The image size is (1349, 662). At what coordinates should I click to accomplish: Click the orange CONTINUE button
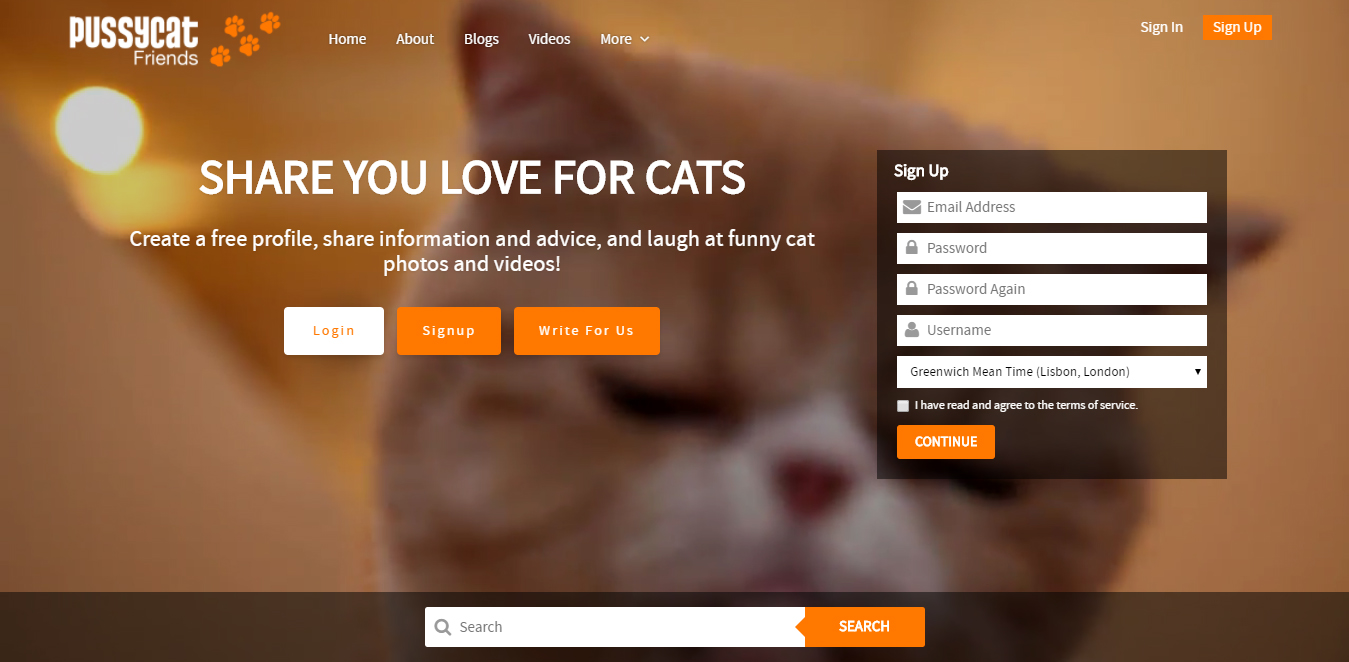point(946,442)
